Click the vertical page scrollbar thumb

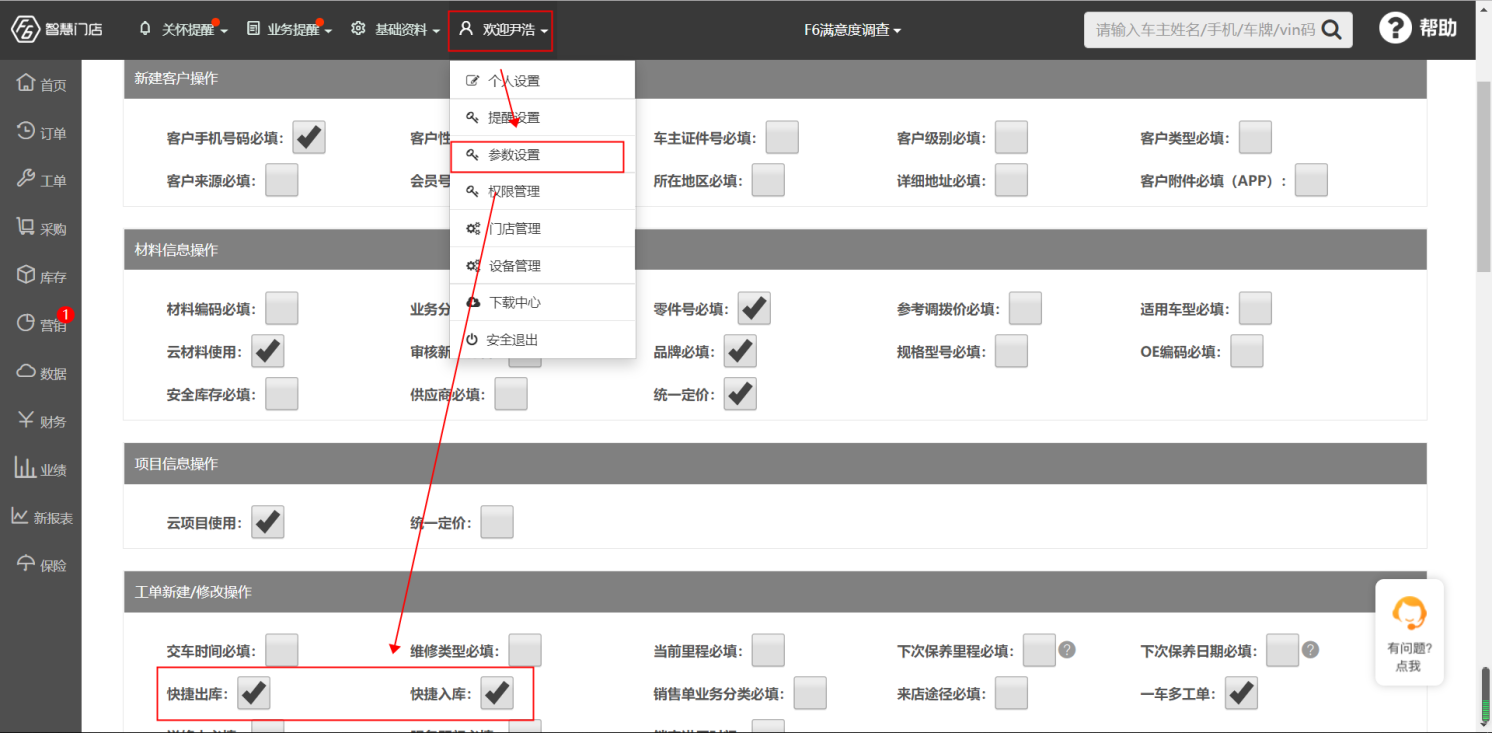[x=1483, y=176]
